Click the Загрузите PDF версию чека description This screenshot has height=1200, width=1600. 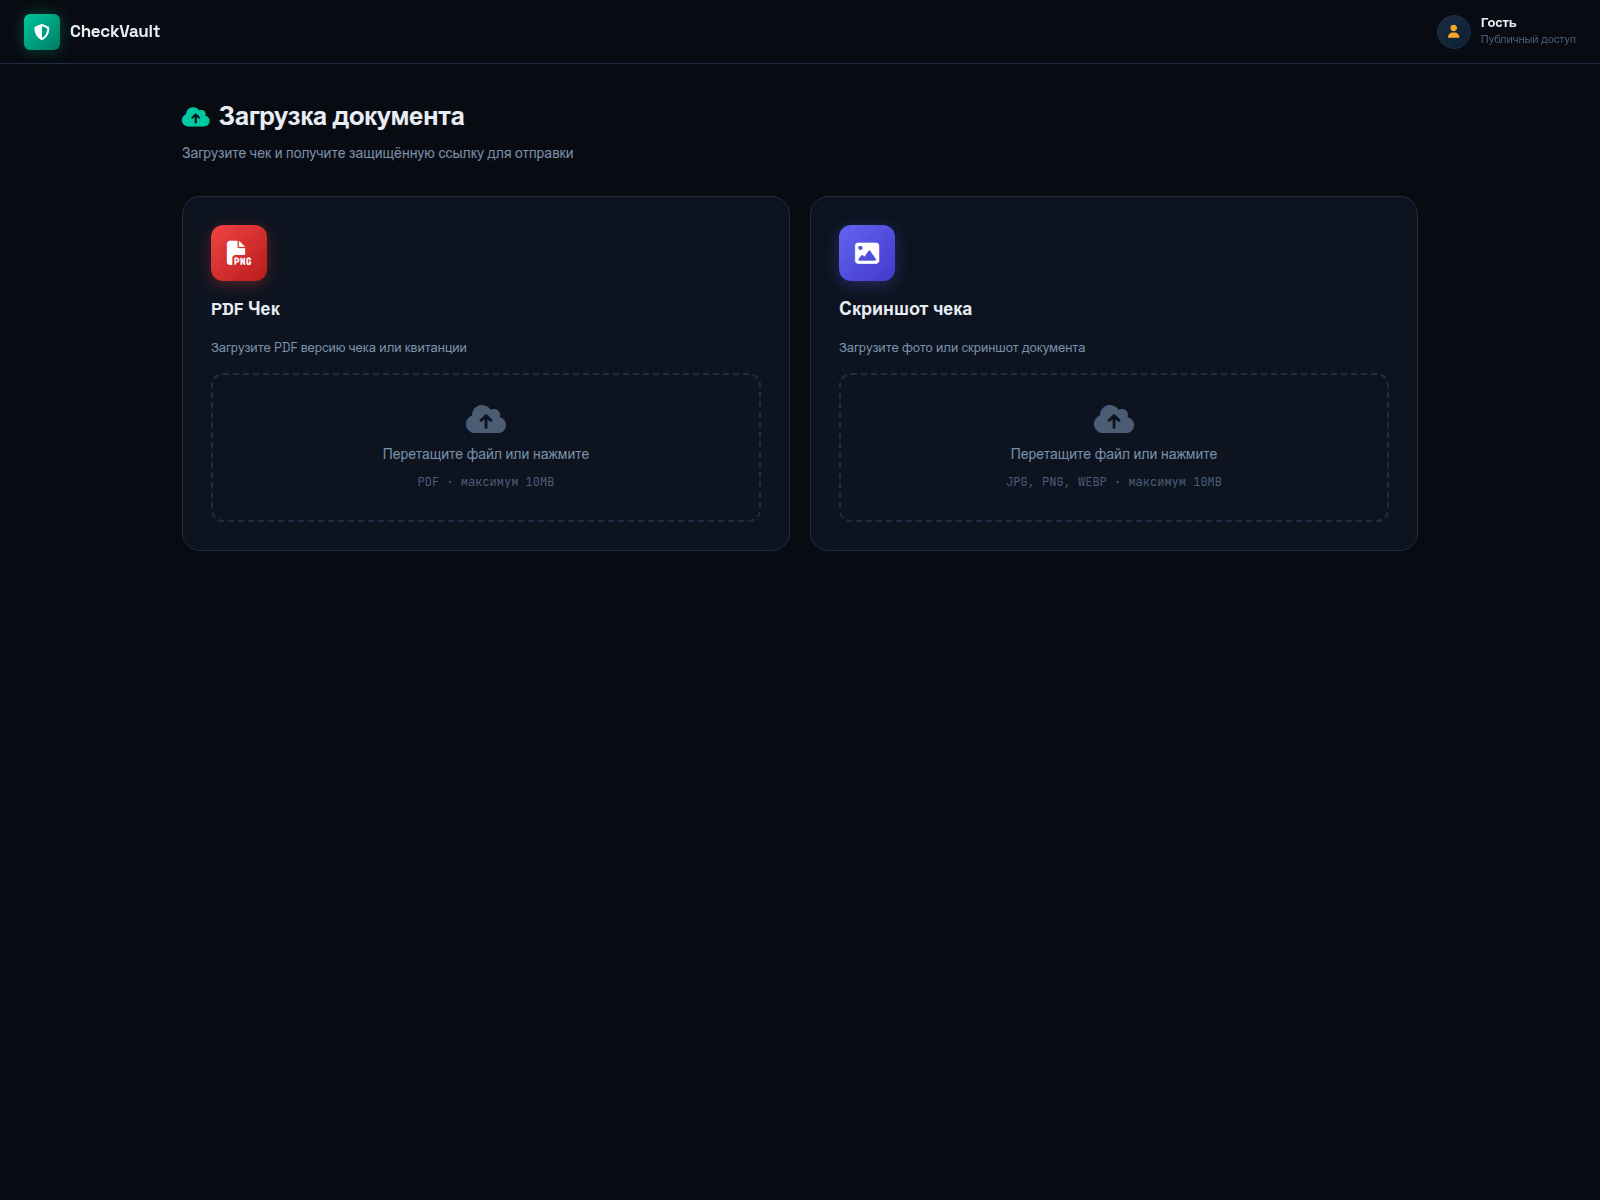pyautogui.click(x=338, y=348)
